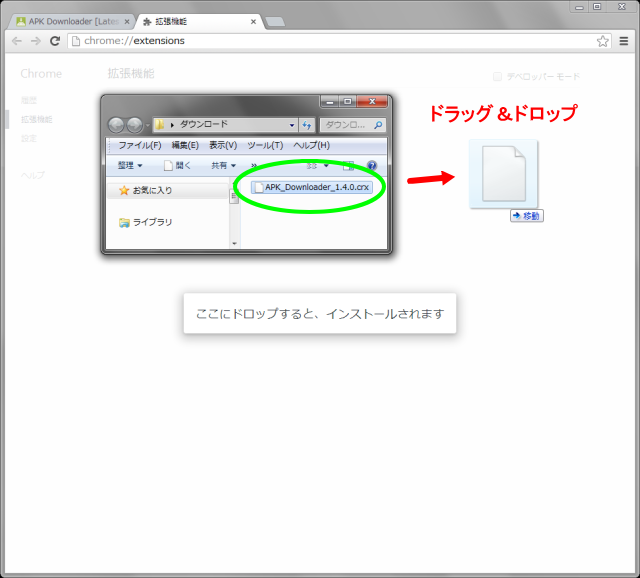Select APK_Downloader_1.4.0.crx file

[312, 187]
